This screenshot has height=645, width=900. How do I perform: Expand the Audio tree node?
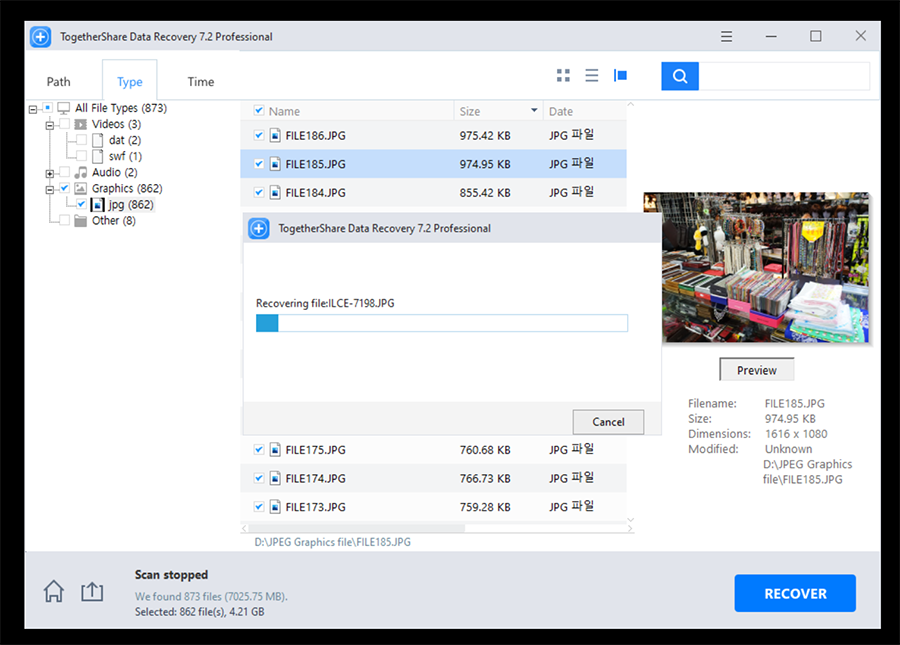click(50, 173)
